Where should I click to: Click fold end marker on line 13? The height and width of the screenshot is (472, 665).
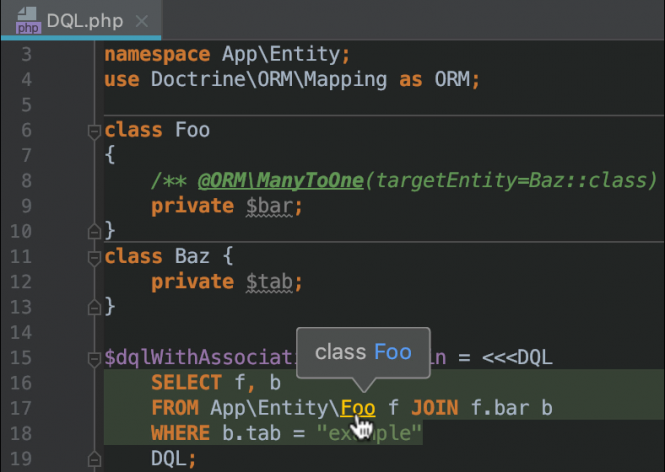[x=94, y=307]
